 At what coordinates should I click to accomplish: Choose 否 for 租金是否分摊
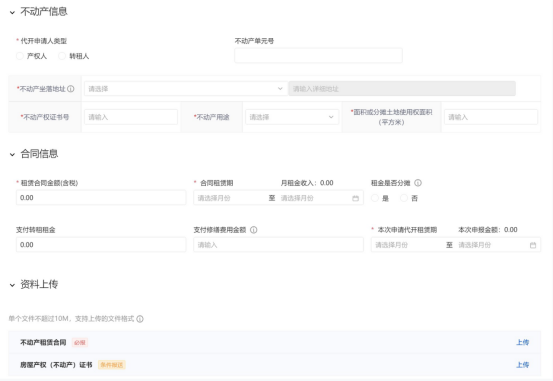pyautogui.click(x=404, y=198)
